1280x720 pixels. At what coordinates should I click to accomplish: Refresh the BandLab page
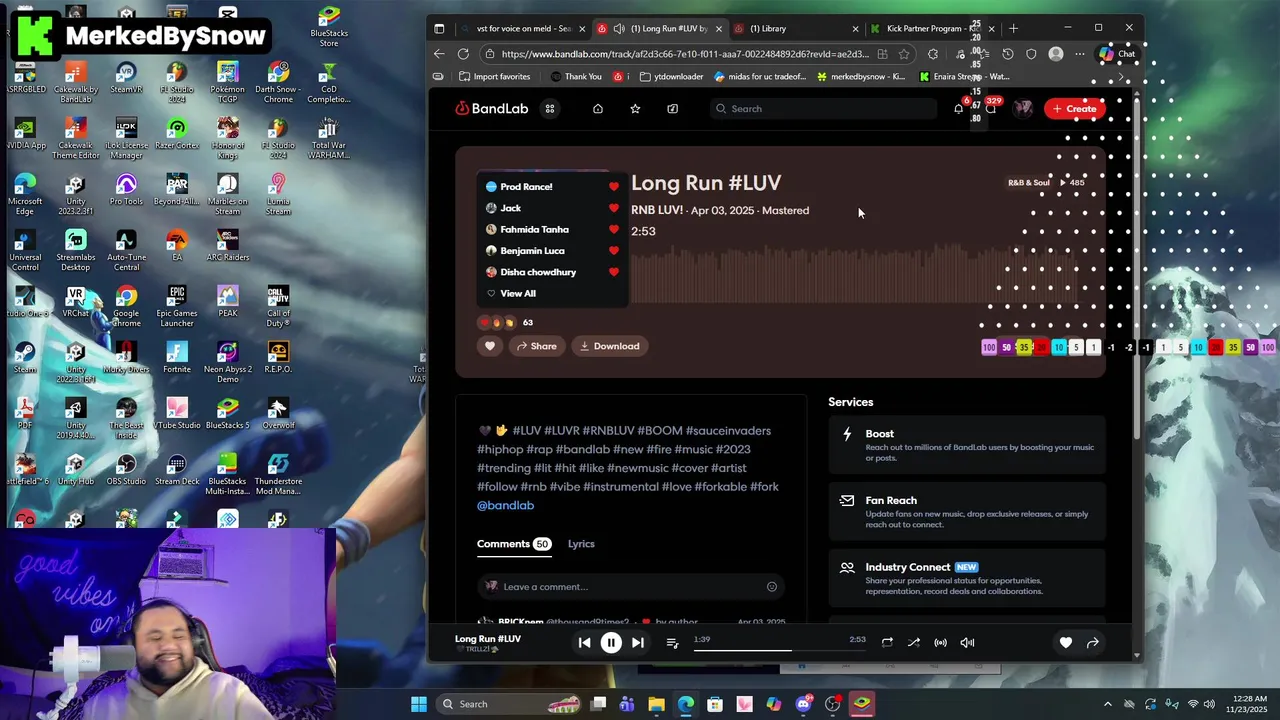[463, 54]
